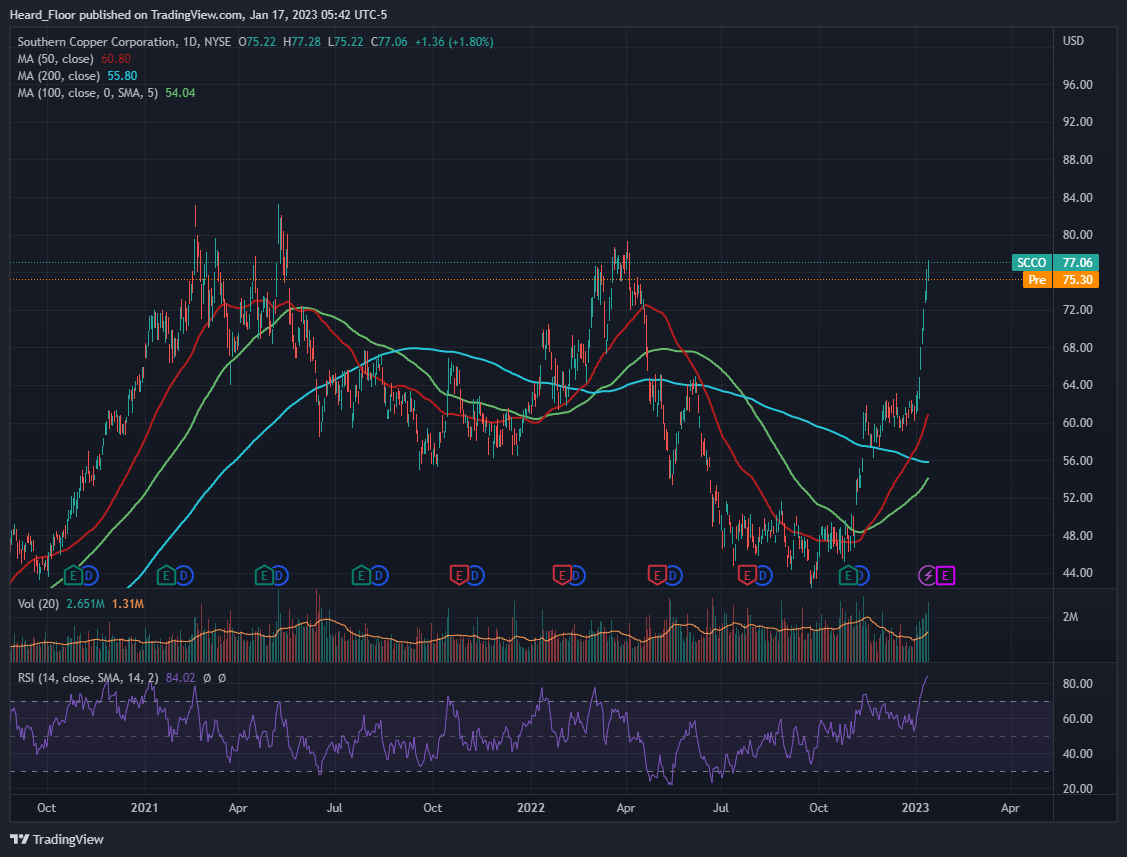Open dividend D marker for late April 2021

point(280,575)
